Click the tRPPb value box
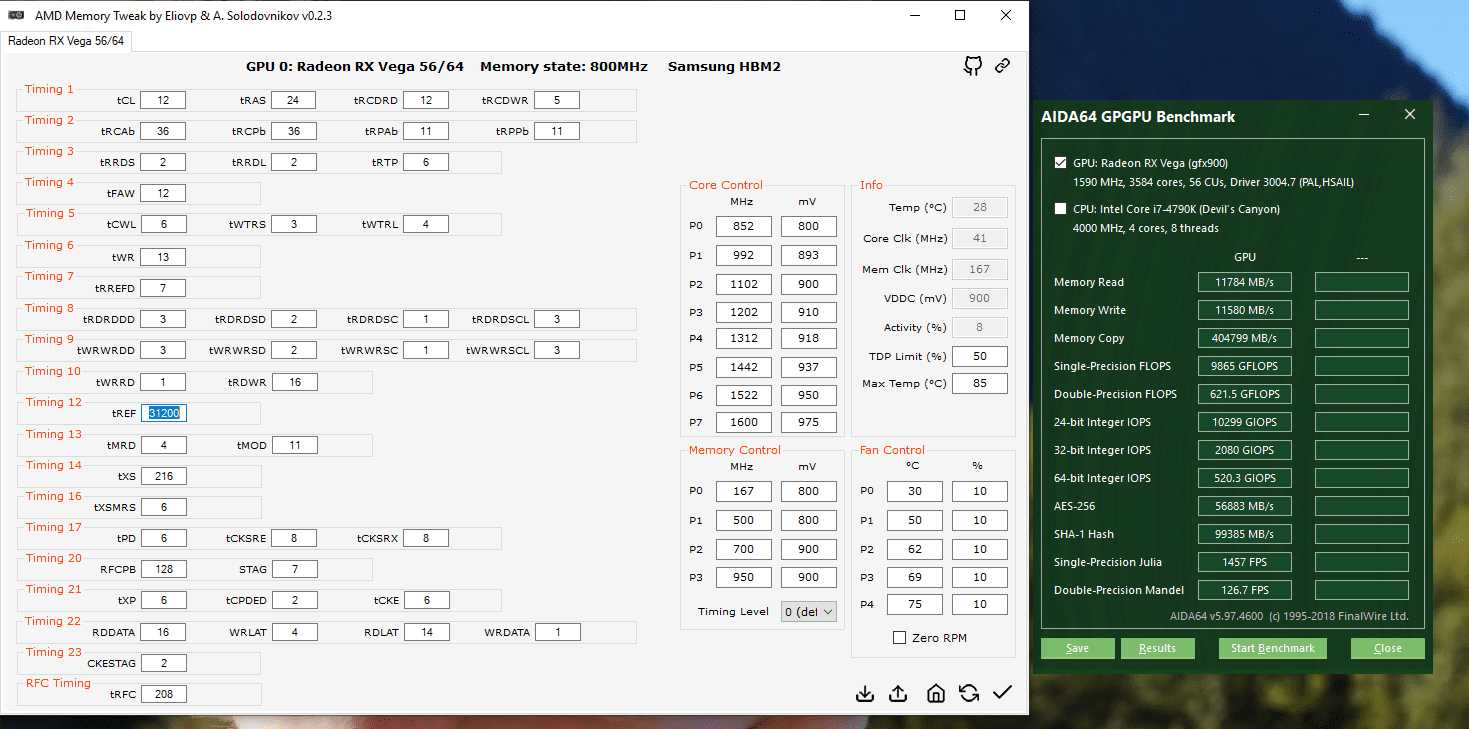 point(557,131)
